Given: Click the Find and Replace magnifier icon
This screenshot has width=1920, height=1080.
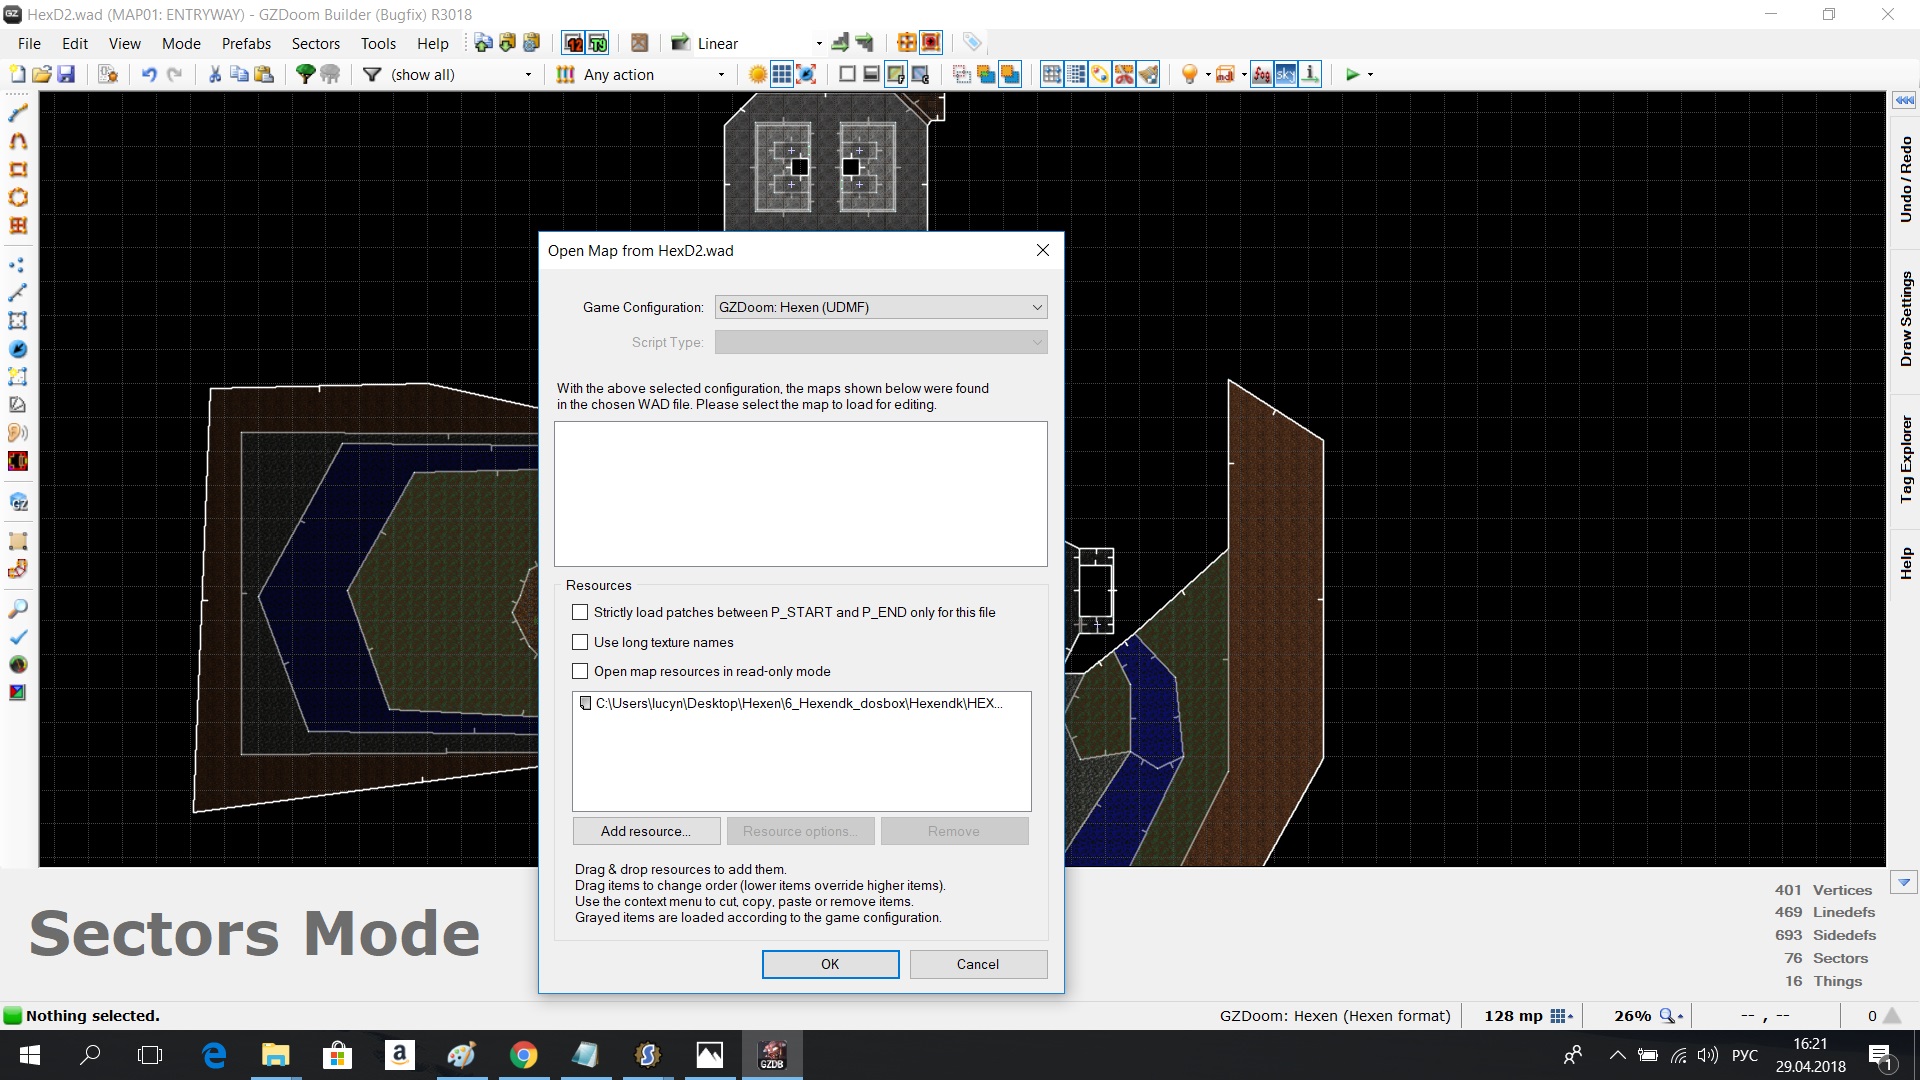Looking at the screenshot, I should (18, 609).
